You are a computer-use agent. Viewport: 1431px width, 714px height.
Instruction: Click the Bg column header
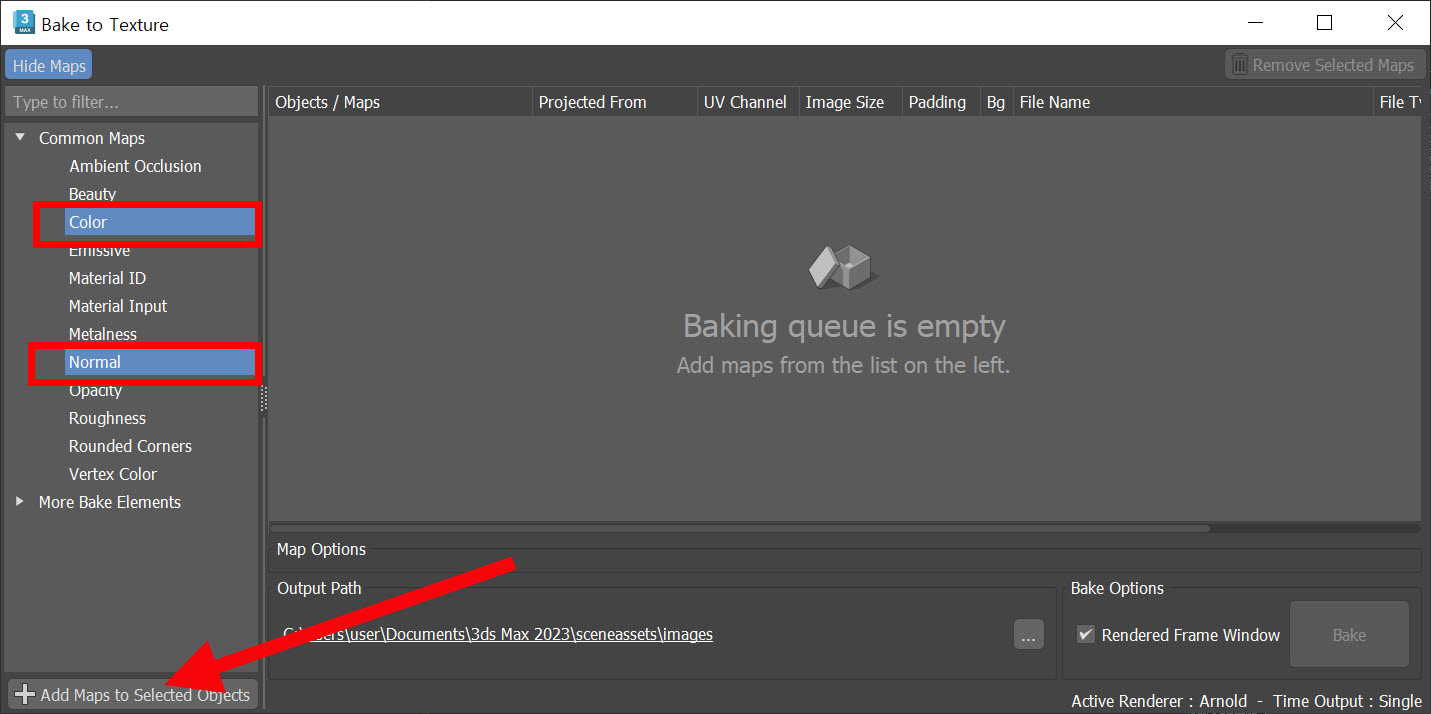coord(996,102)
